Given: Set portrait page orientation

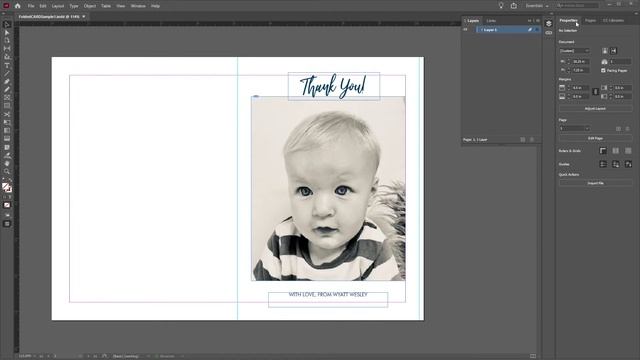Looking at the screenshot, I should point(605,51).
